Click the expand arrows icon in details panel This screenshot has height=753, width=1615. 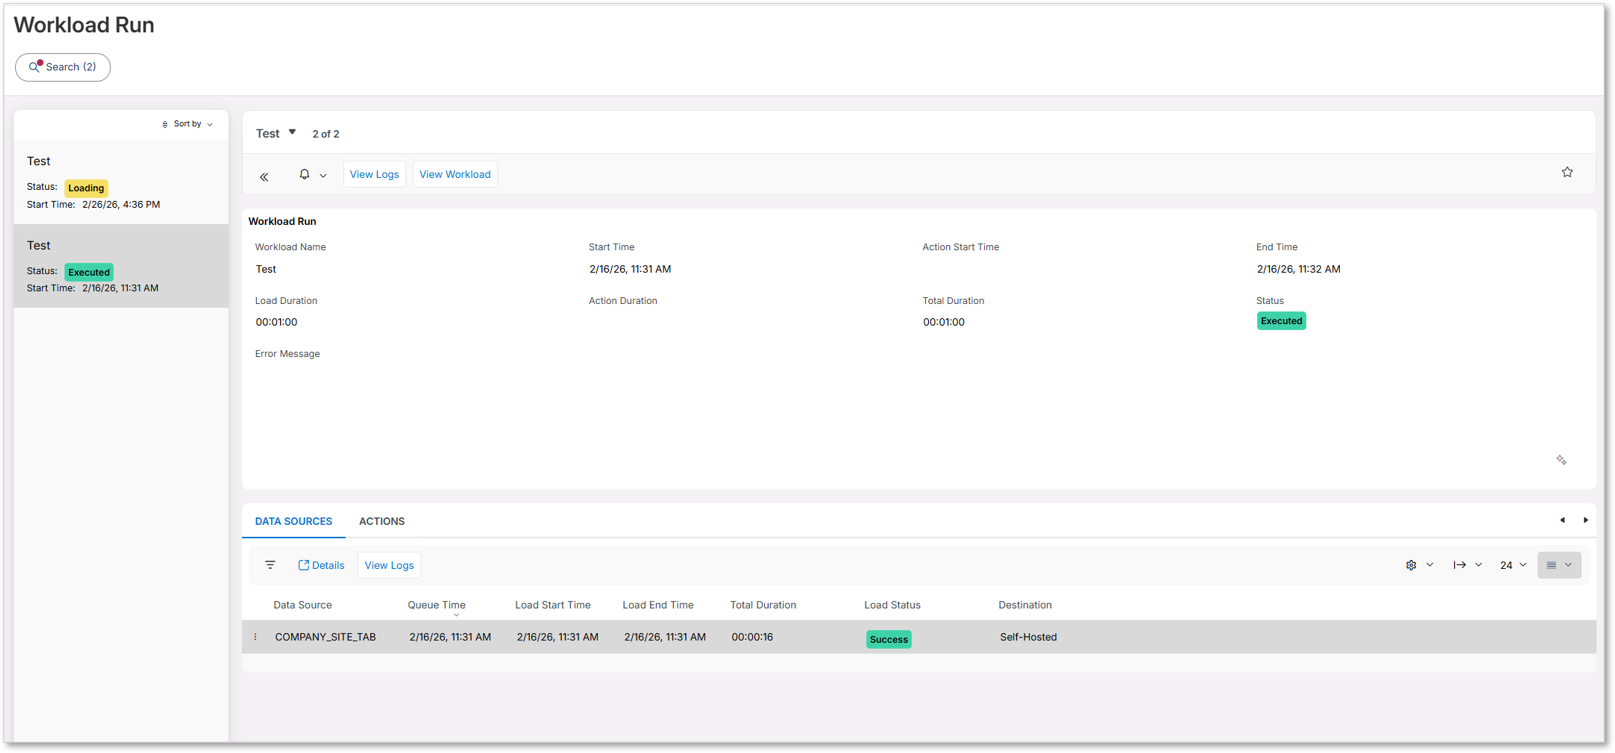1561,460
